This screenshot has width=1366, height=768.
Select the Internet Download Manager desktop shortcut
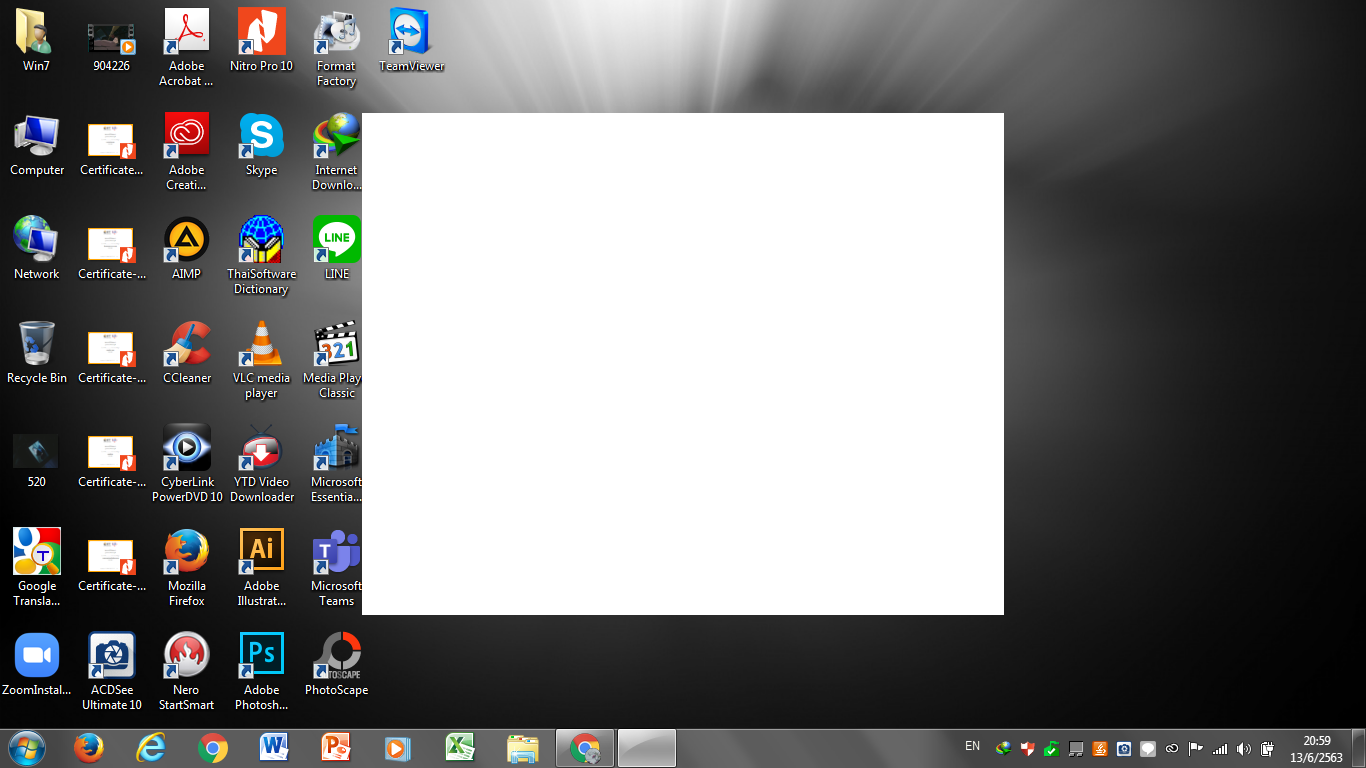pyautogui.click(x=336, y=151)
